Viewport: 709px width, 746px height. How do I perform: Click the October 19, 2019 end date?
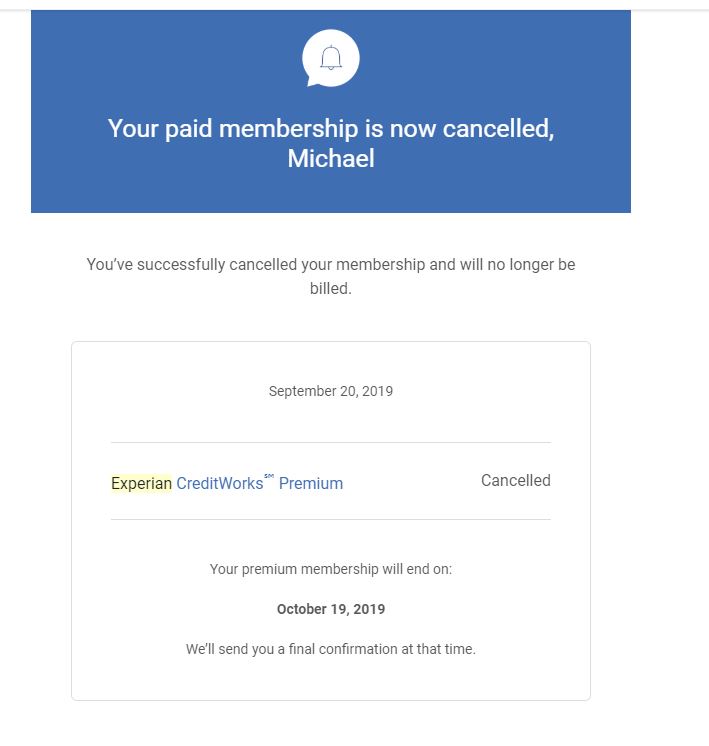tap(331, 609)
